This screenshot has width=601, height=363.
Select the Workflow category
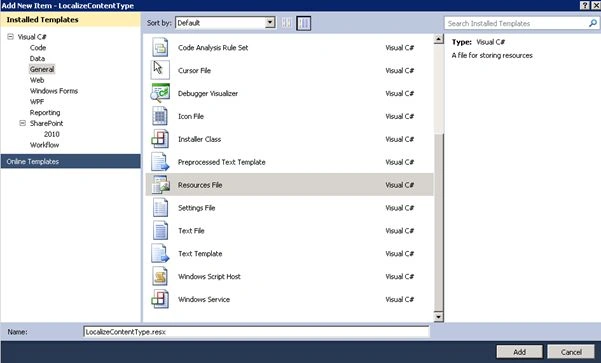tap(44, 145)
